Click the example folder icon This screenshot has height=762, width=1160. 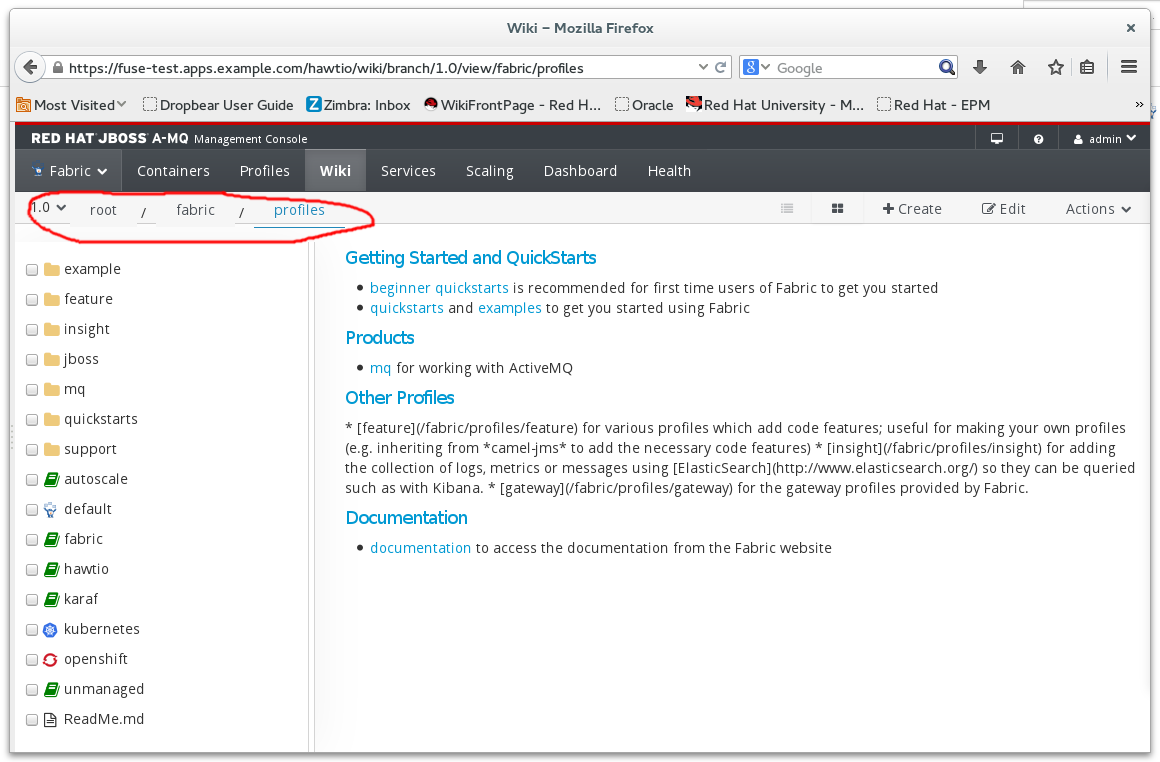[x=51, y=269]
